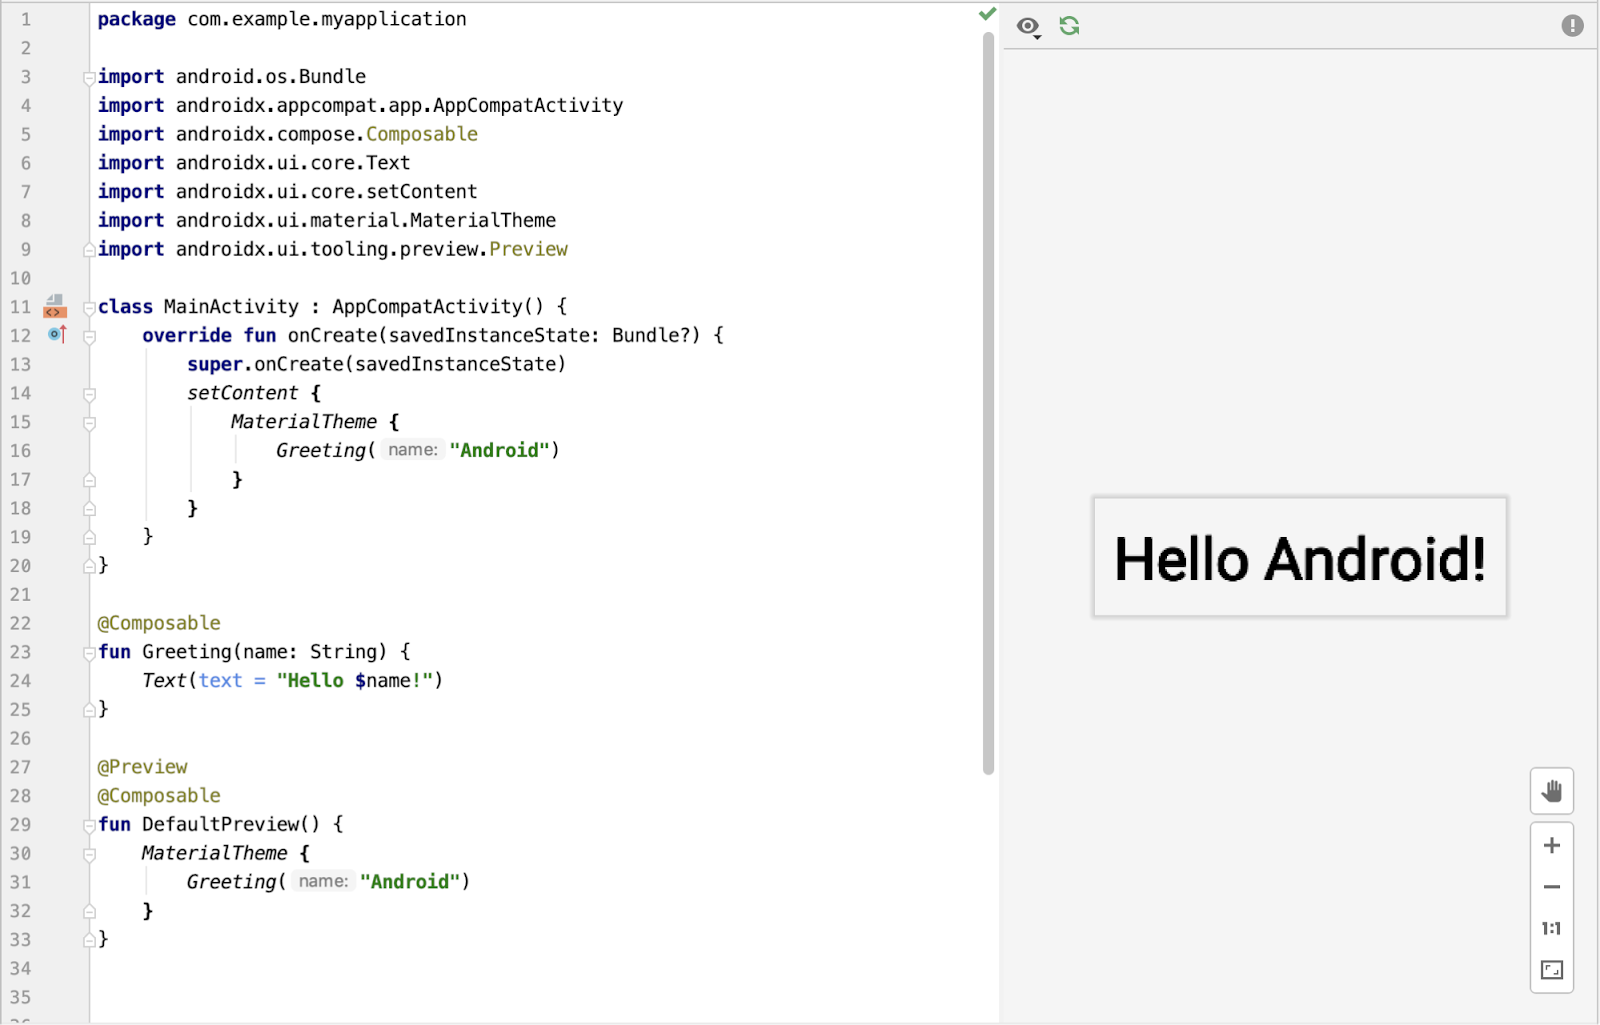Select the pan hand tool
Viewport: 1600px width, 1025px height.
click(x=1551, y=791)
